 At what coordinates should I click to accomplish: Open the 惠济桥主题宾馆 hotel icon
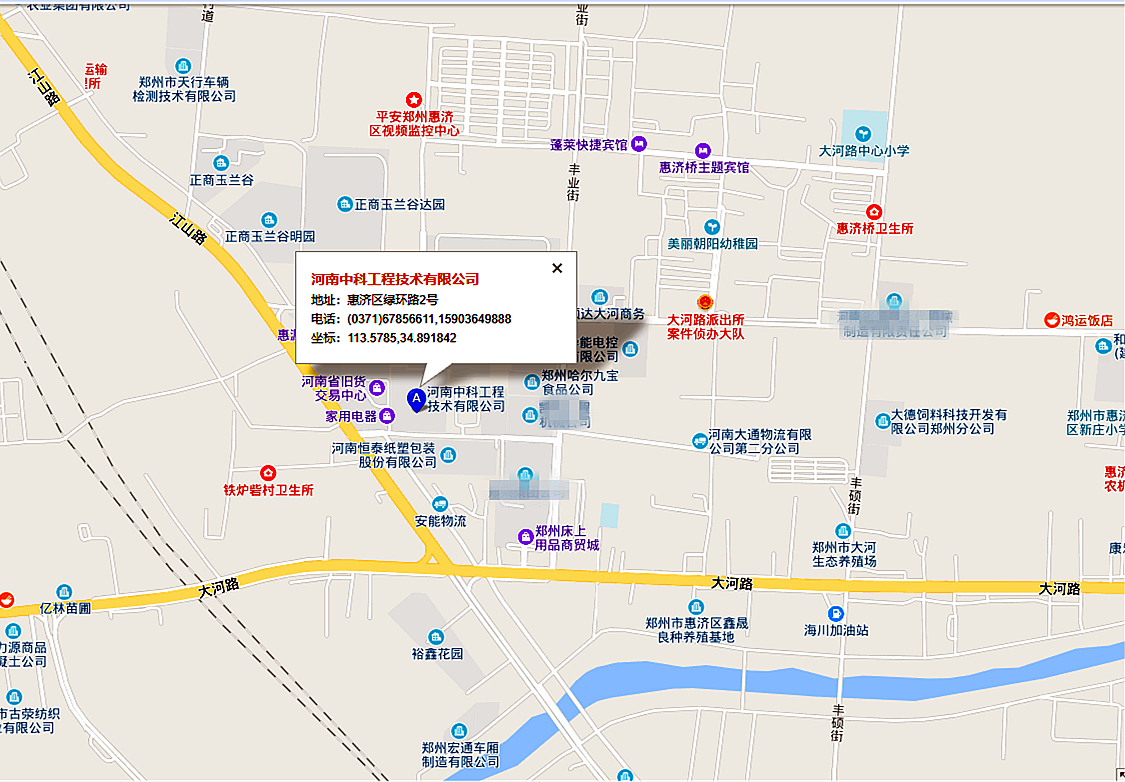(x=704, y=151)
